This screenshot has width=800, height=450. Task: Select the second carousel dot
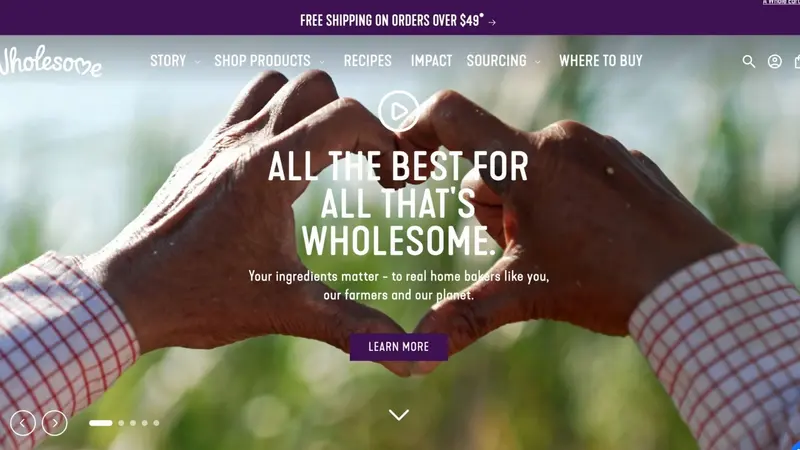(121, 423)
